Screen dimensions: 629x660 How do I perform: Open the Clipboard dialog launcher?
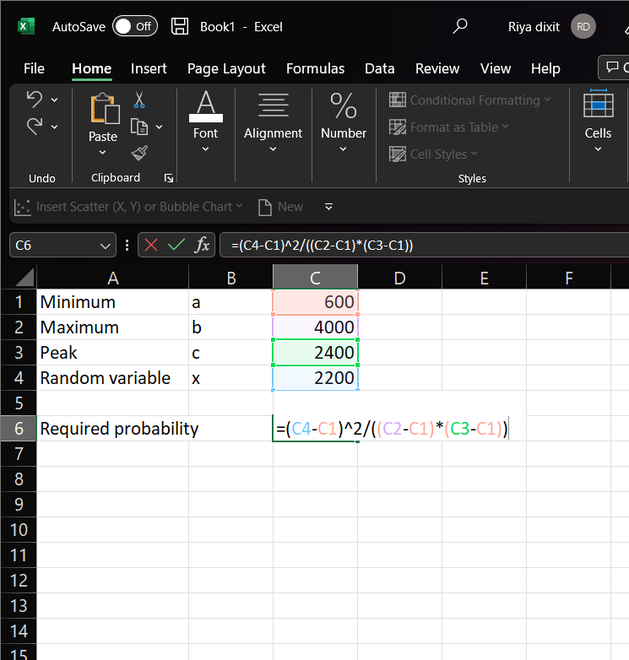tap(168, 178)
